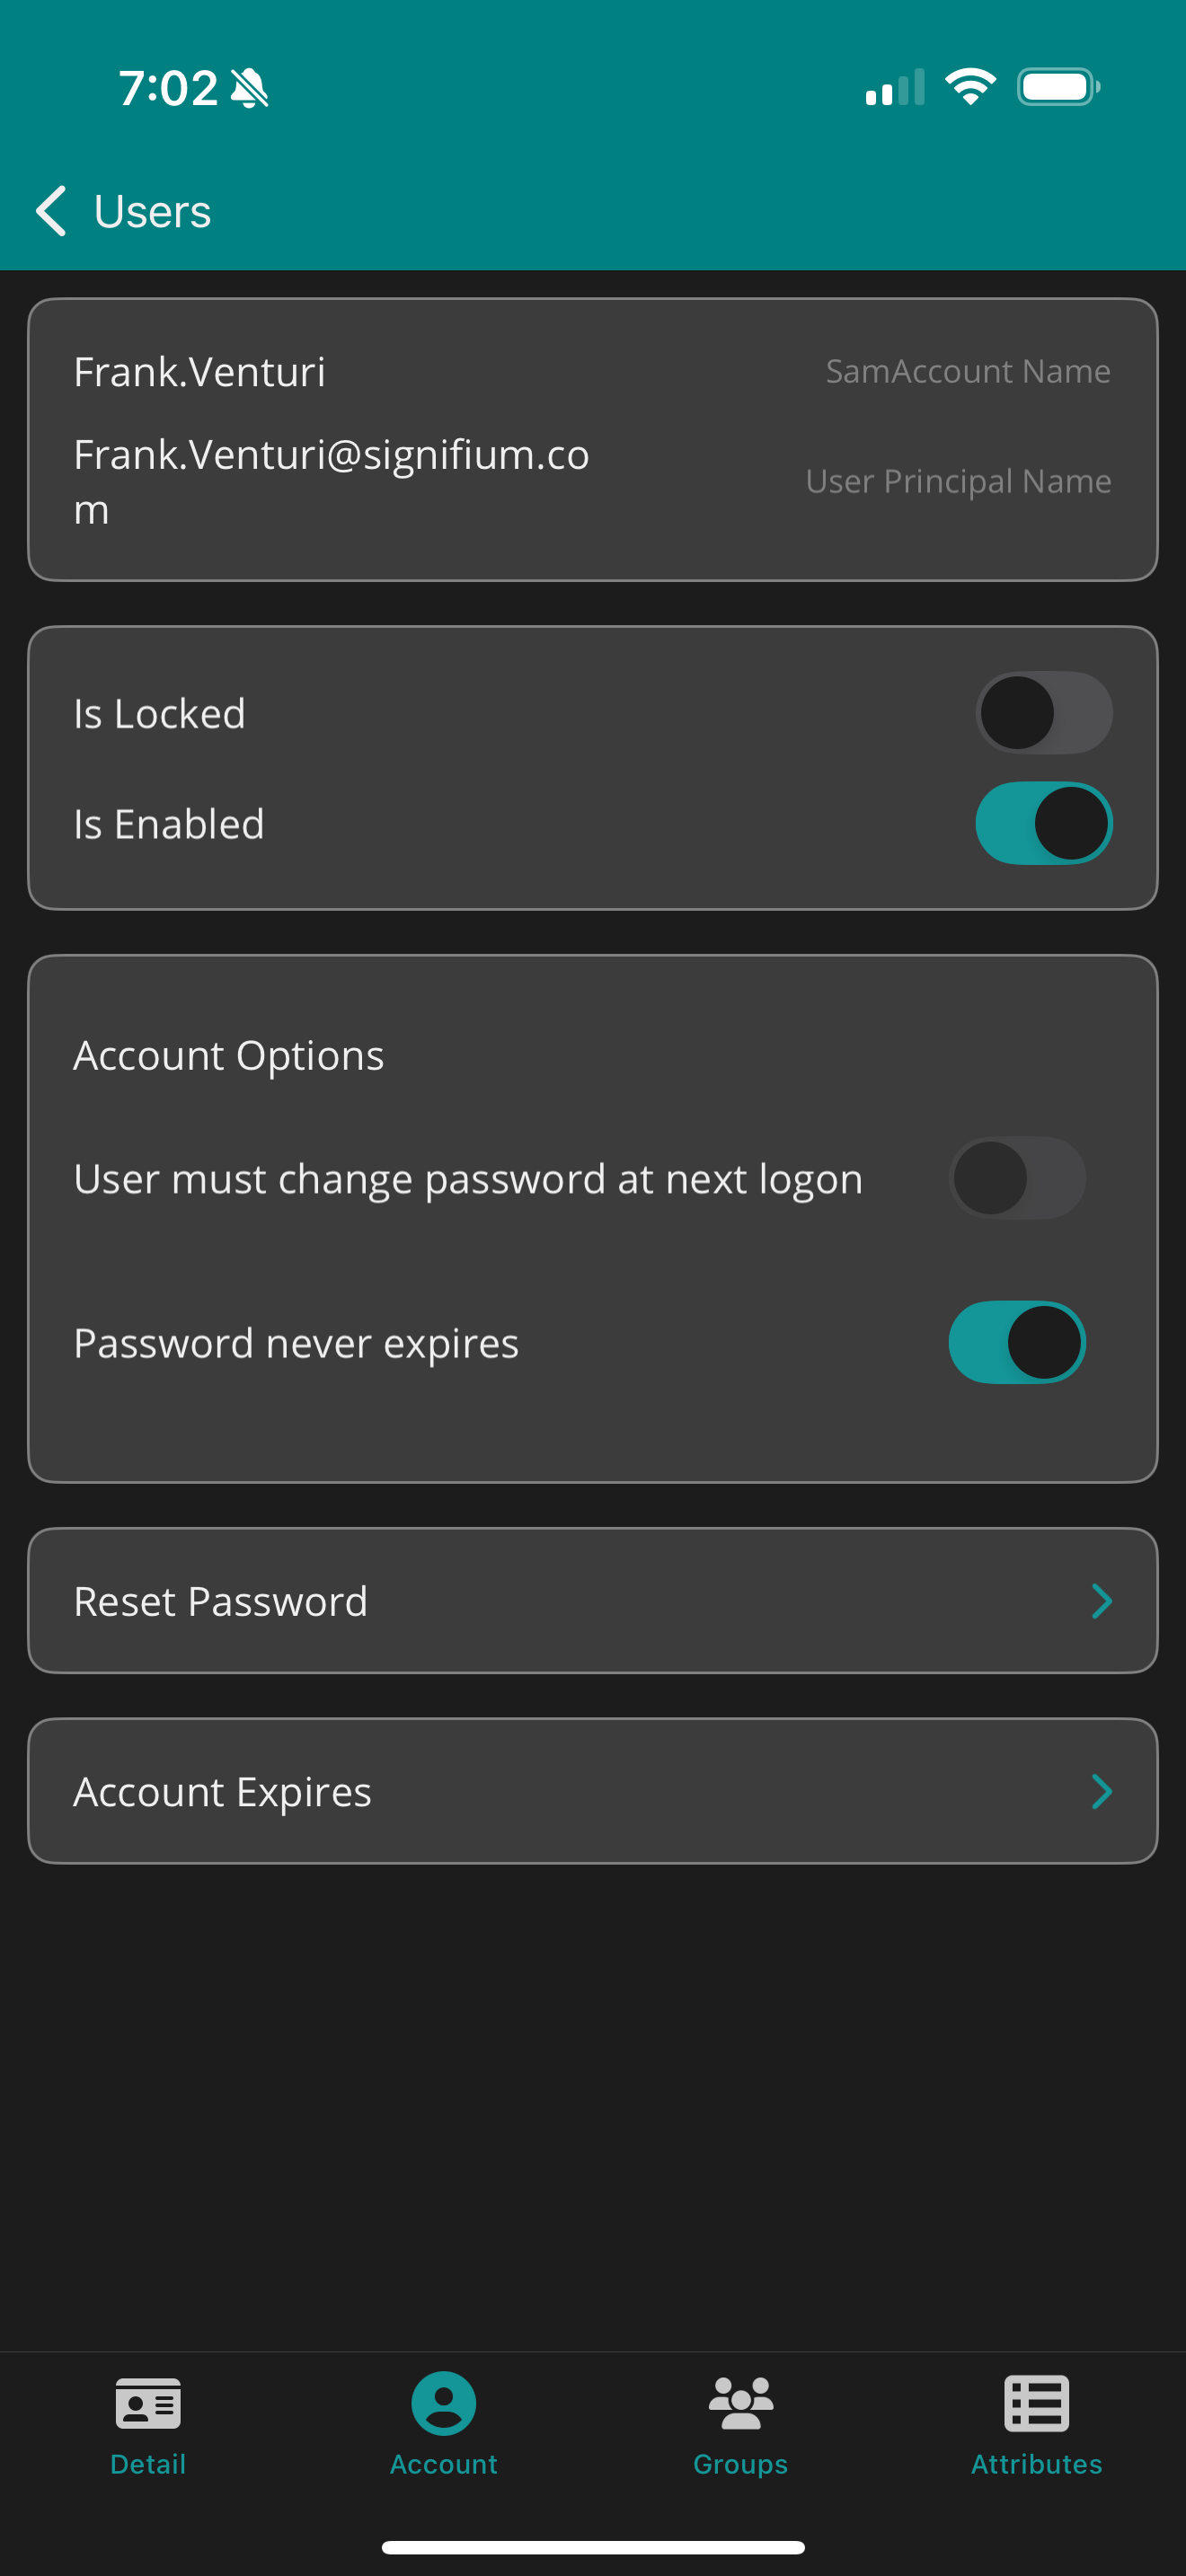Go back to Users list
This screenshot has width=1186, height=2576.
[x=152, y=211]
